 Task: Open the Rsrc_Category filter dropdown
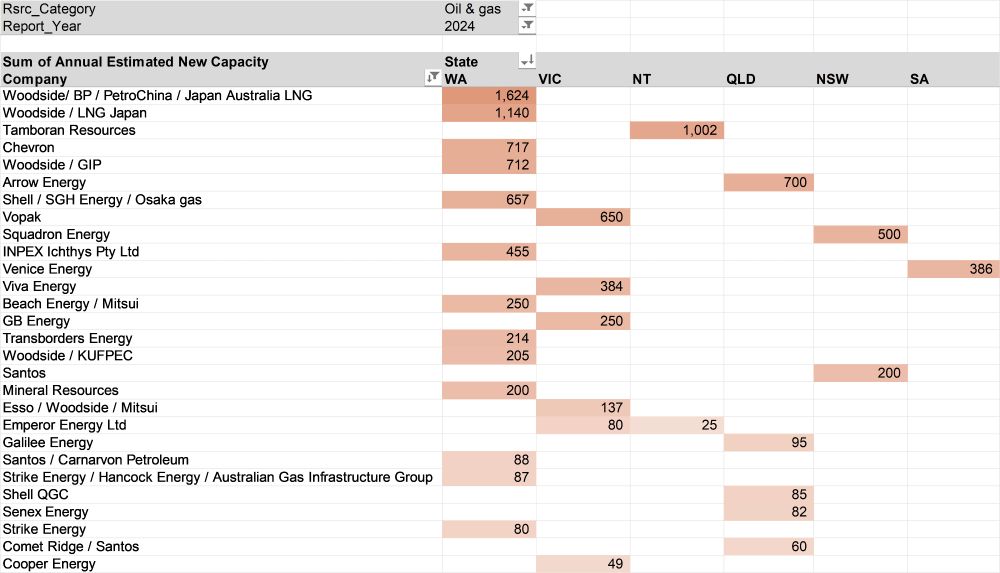(x=527, y=8)
